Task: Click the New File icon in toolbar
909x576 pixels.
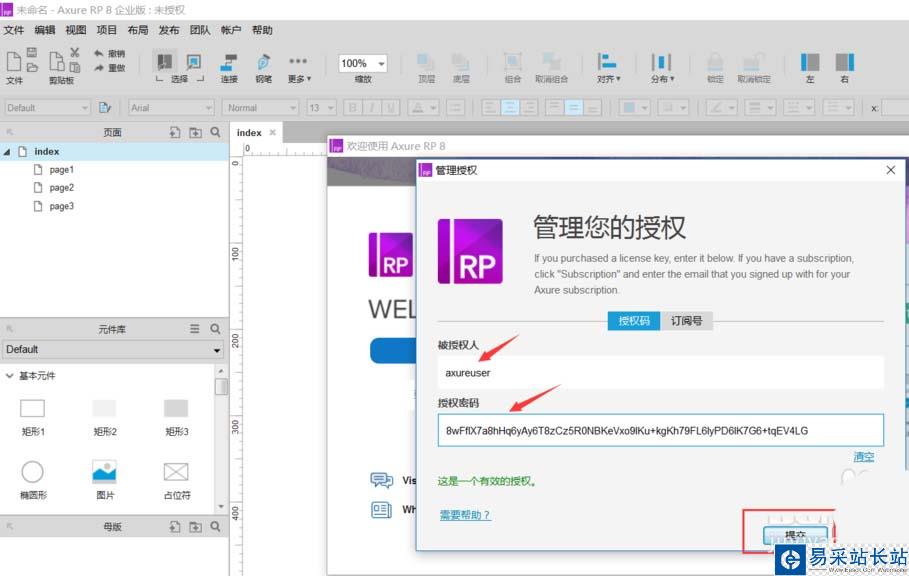Action: pyautogui.click(x=14, y=61)
